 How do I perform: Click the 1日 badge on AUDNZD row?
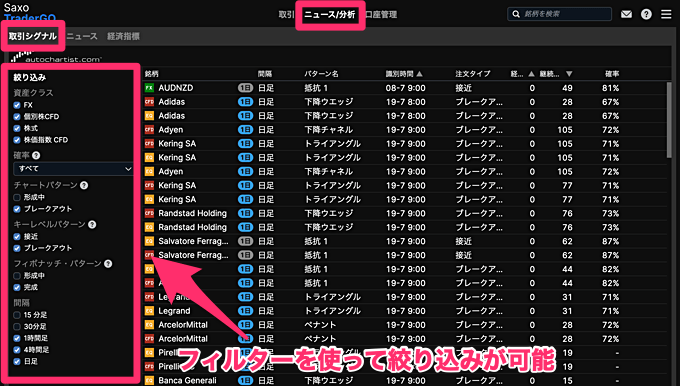[x=245, y=88]
